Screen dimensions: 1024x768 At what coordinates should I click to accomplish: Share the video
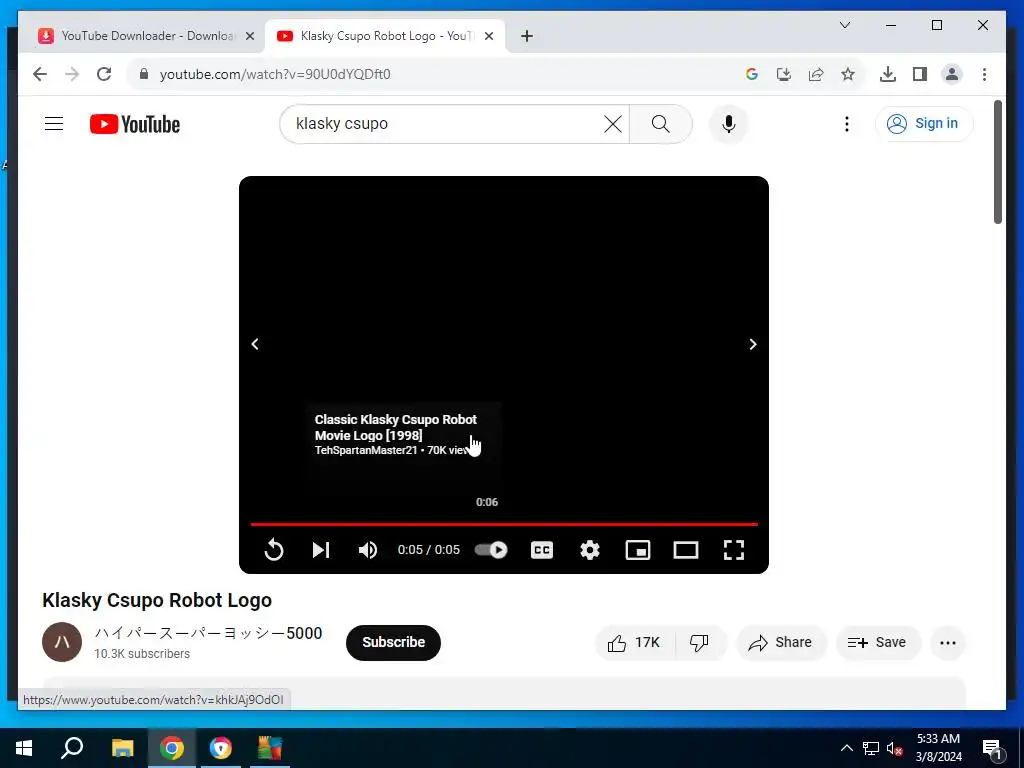point(781,643)
